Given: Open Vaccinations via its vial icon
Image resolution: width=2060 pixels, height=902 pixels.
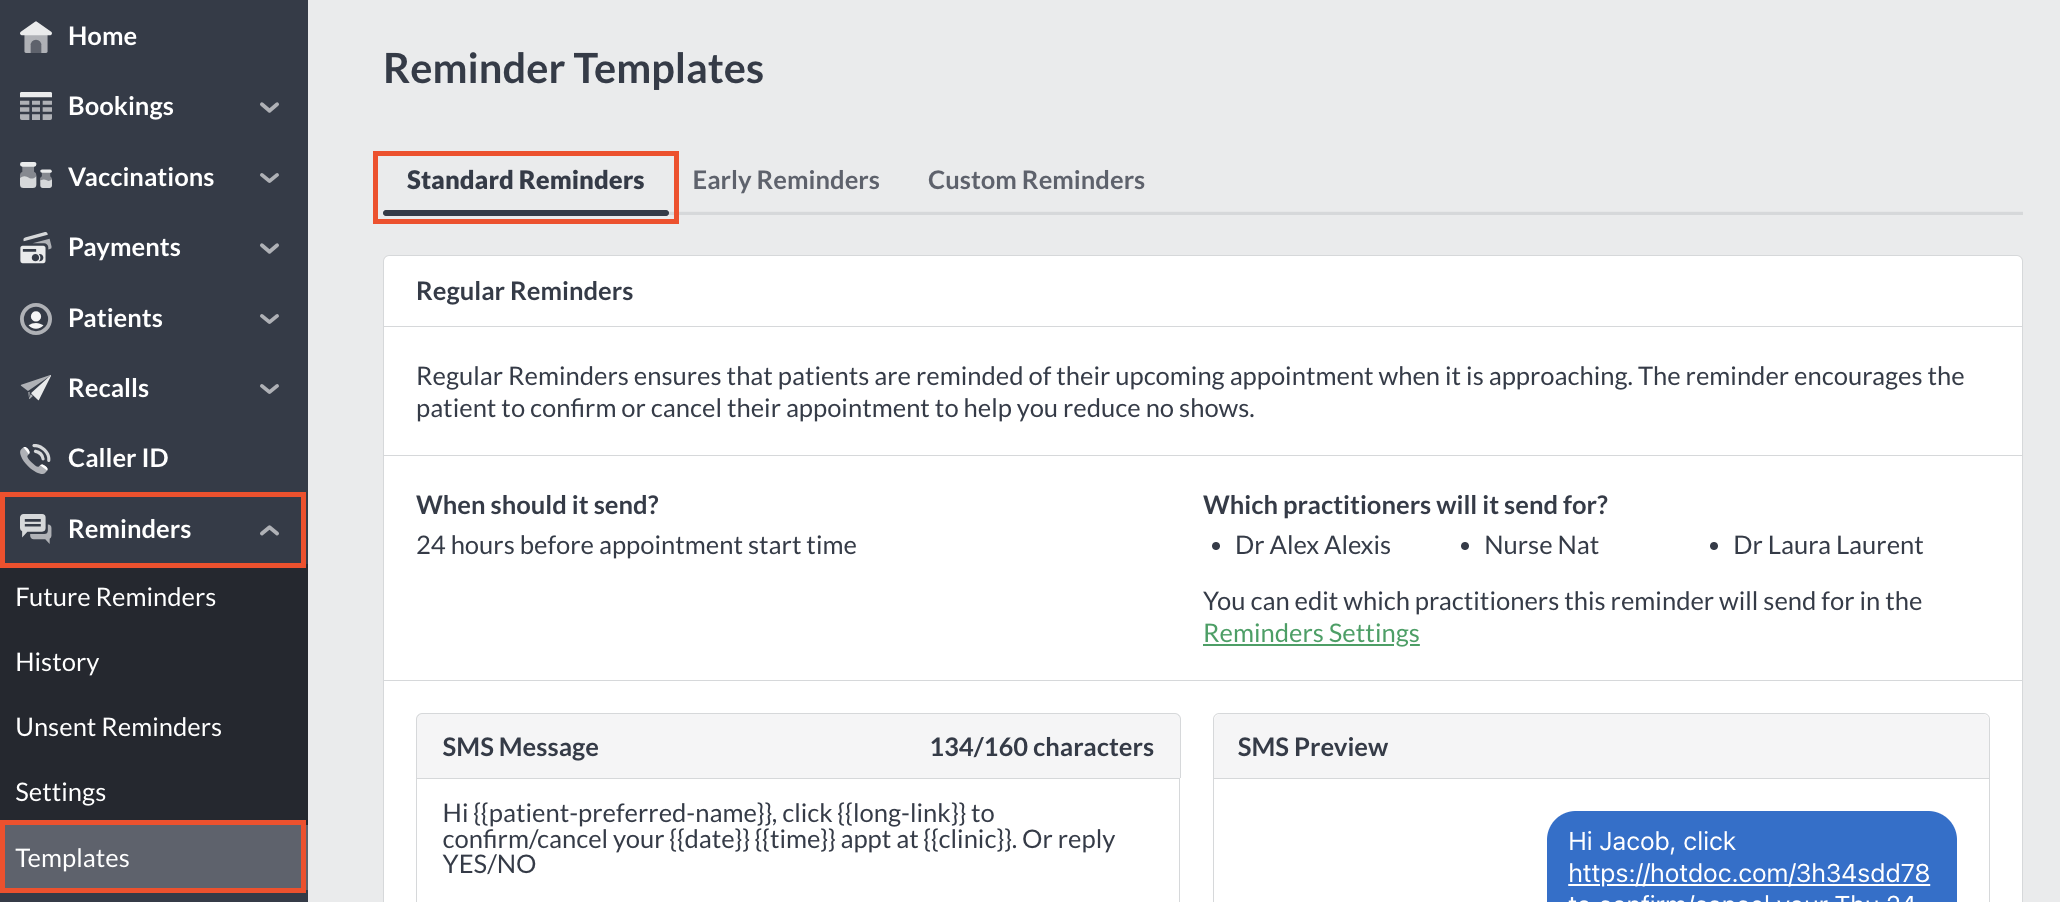Looking at the screenshot, I should 35,176.
